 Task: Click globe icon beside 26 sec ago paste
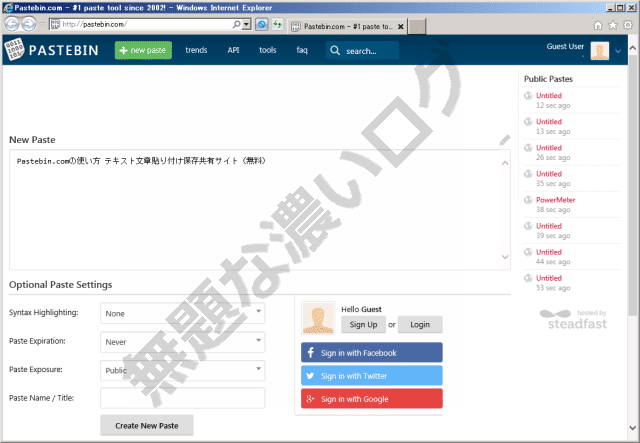[x=528, y=148]
